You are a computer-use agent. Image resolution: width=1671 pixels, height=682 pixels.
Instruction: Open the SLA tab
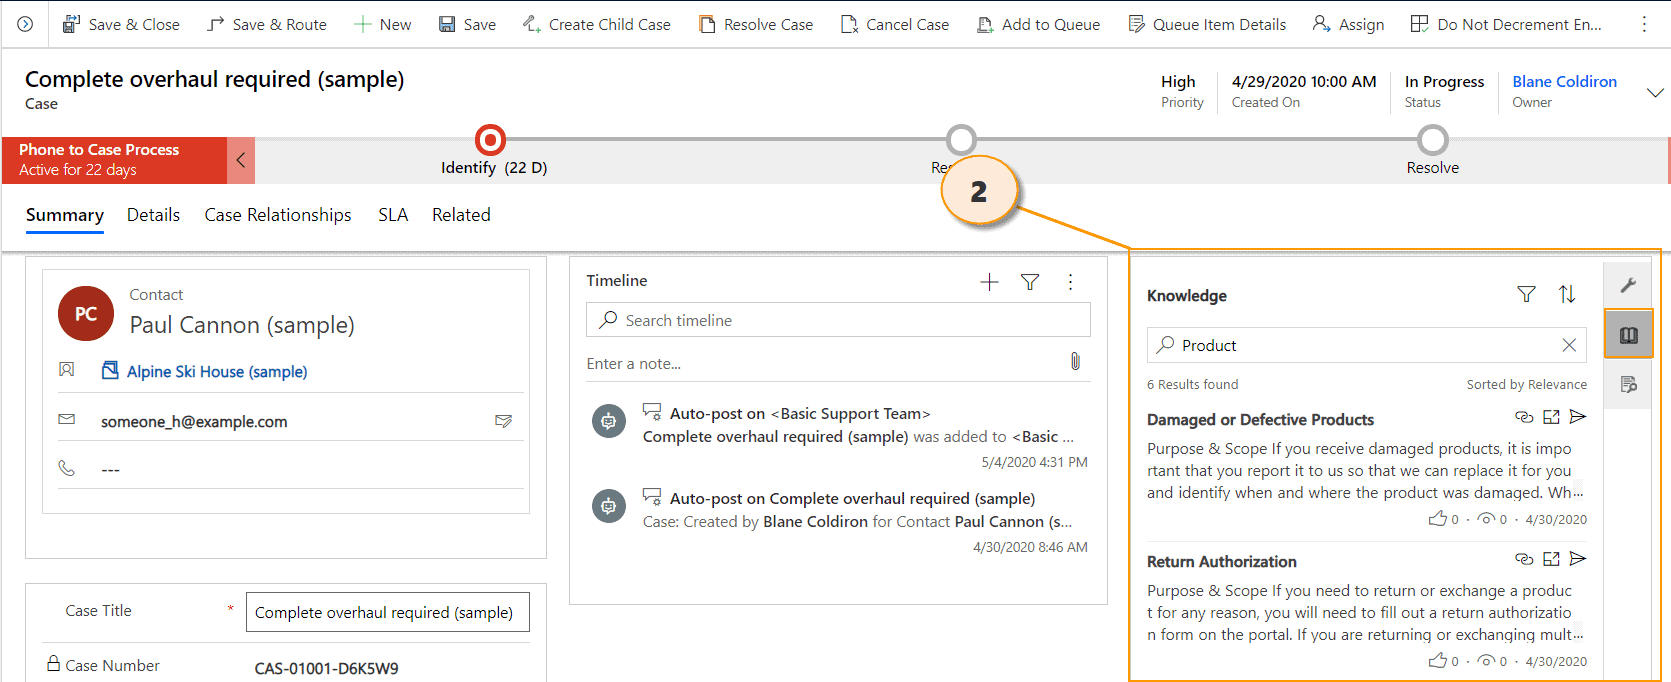click(x=393, y=215)
